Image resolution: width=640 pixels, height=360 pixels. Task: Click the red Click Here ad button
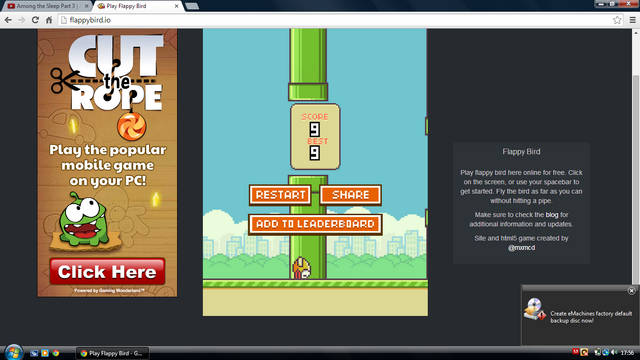107,271
